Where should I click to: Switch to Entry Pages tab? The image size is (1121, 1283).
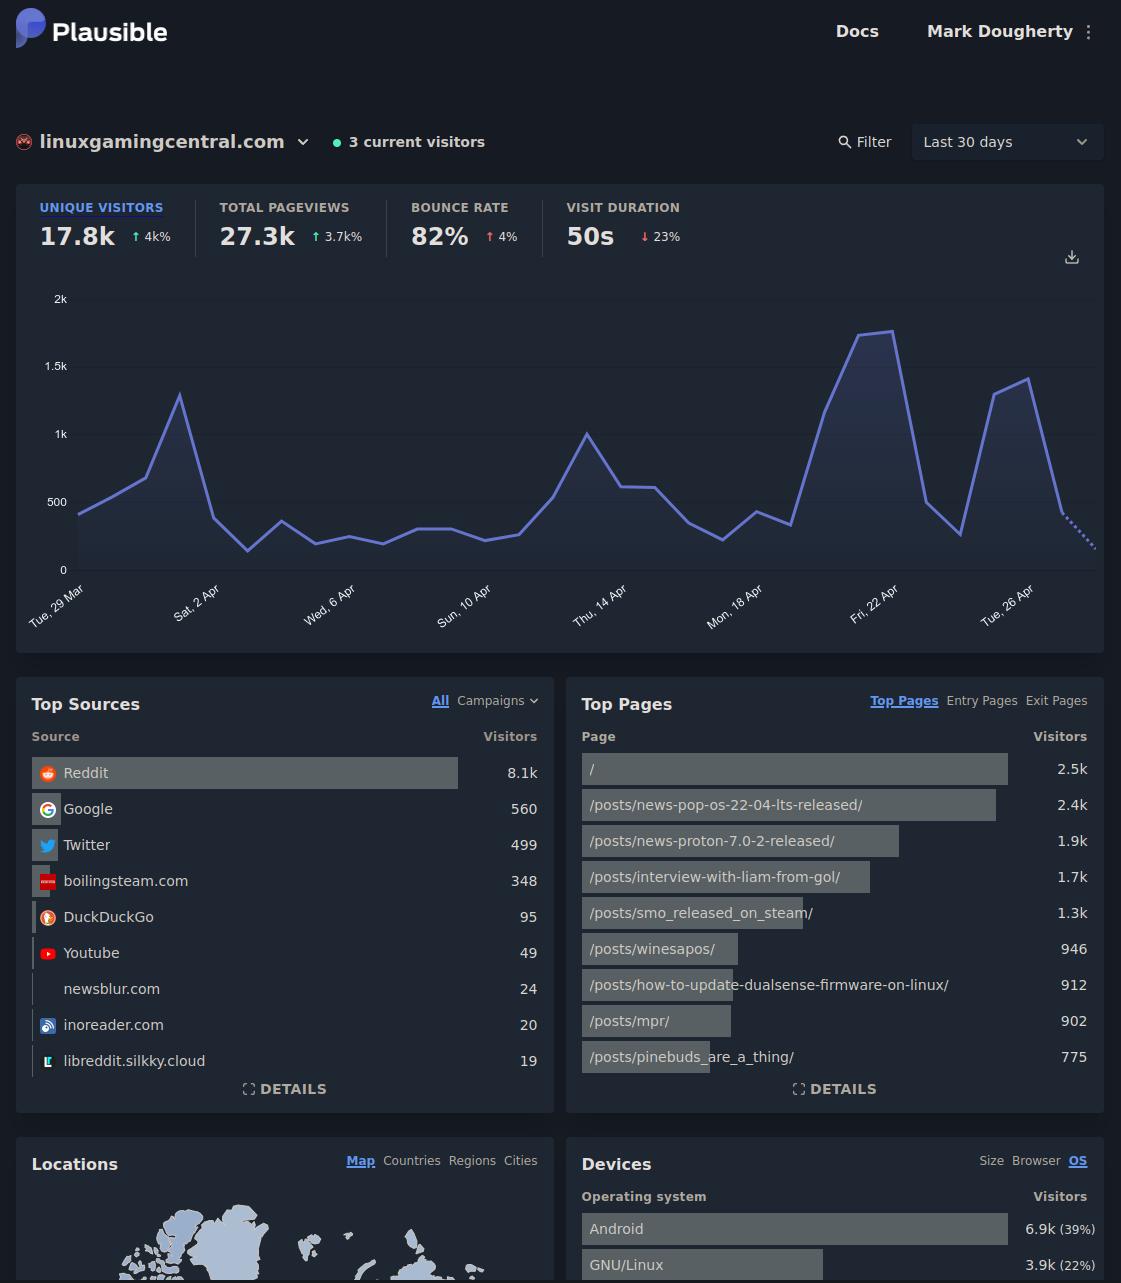click(x=982, y=701)
